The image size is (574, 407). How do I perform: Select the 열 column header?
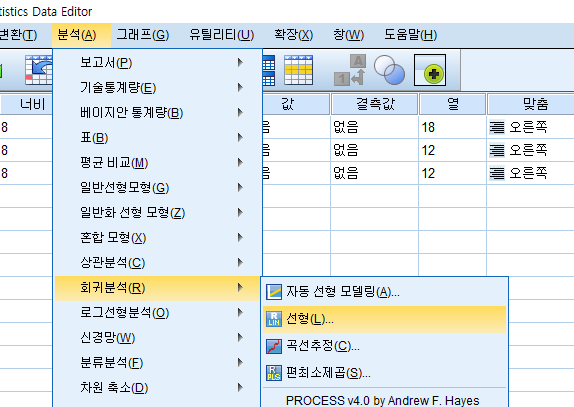point(452,104)
